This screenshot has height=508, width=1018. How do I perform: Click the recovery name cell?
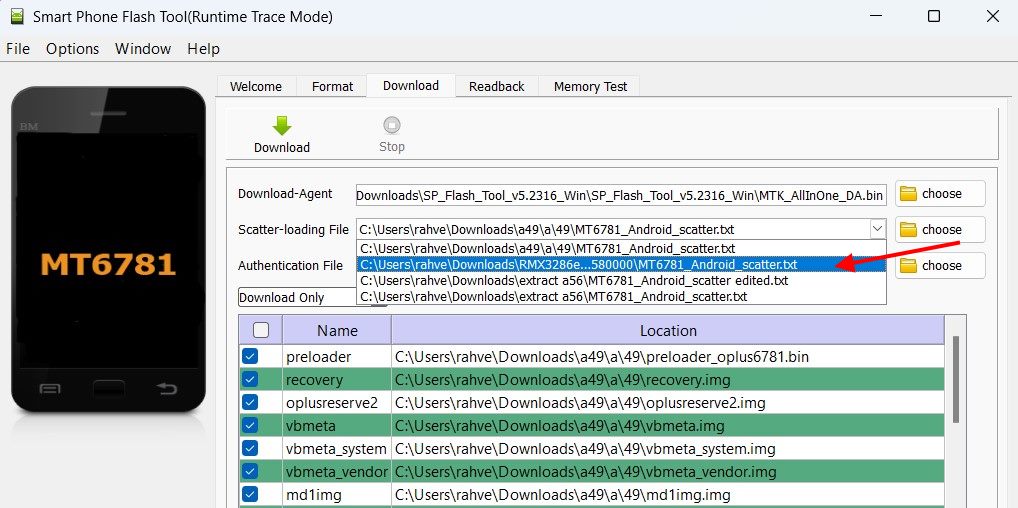[x=337, y=379]
